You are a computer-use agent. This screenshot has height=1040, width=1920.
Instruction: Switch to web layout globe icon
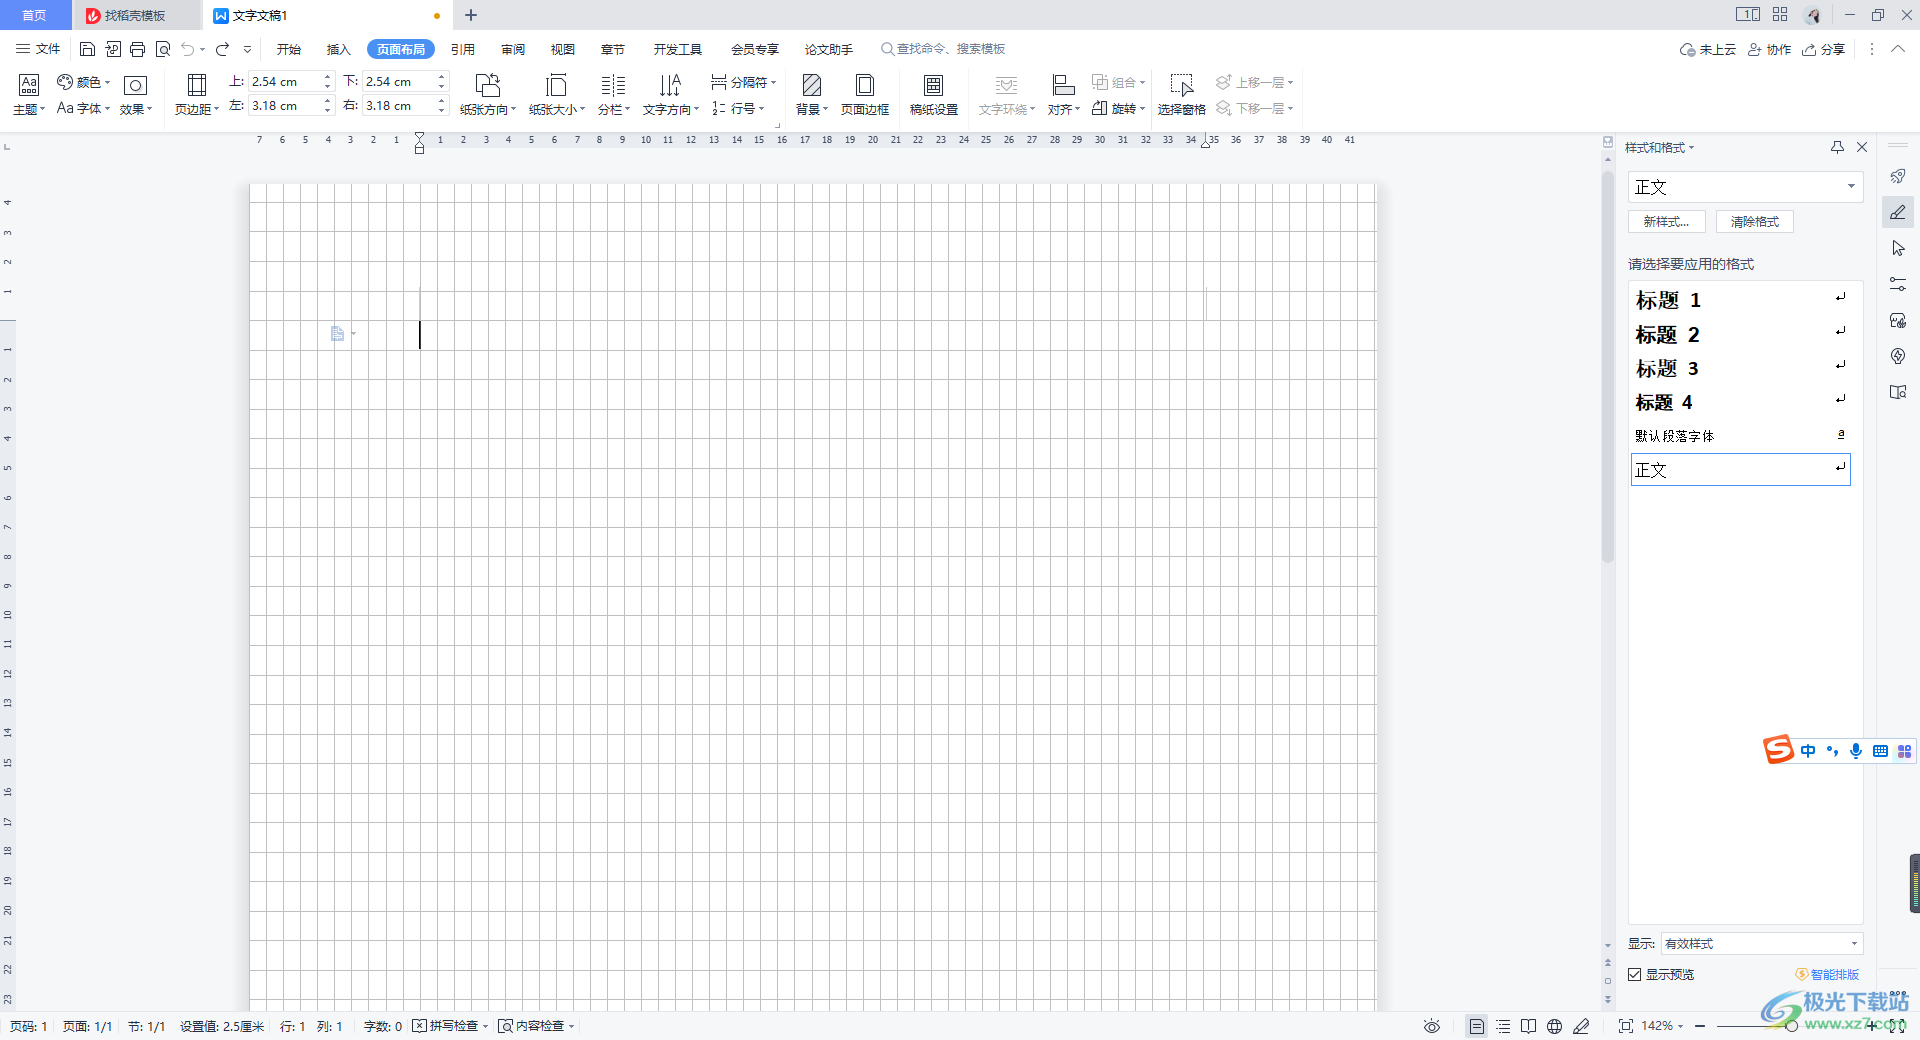pos(1554,1026)
